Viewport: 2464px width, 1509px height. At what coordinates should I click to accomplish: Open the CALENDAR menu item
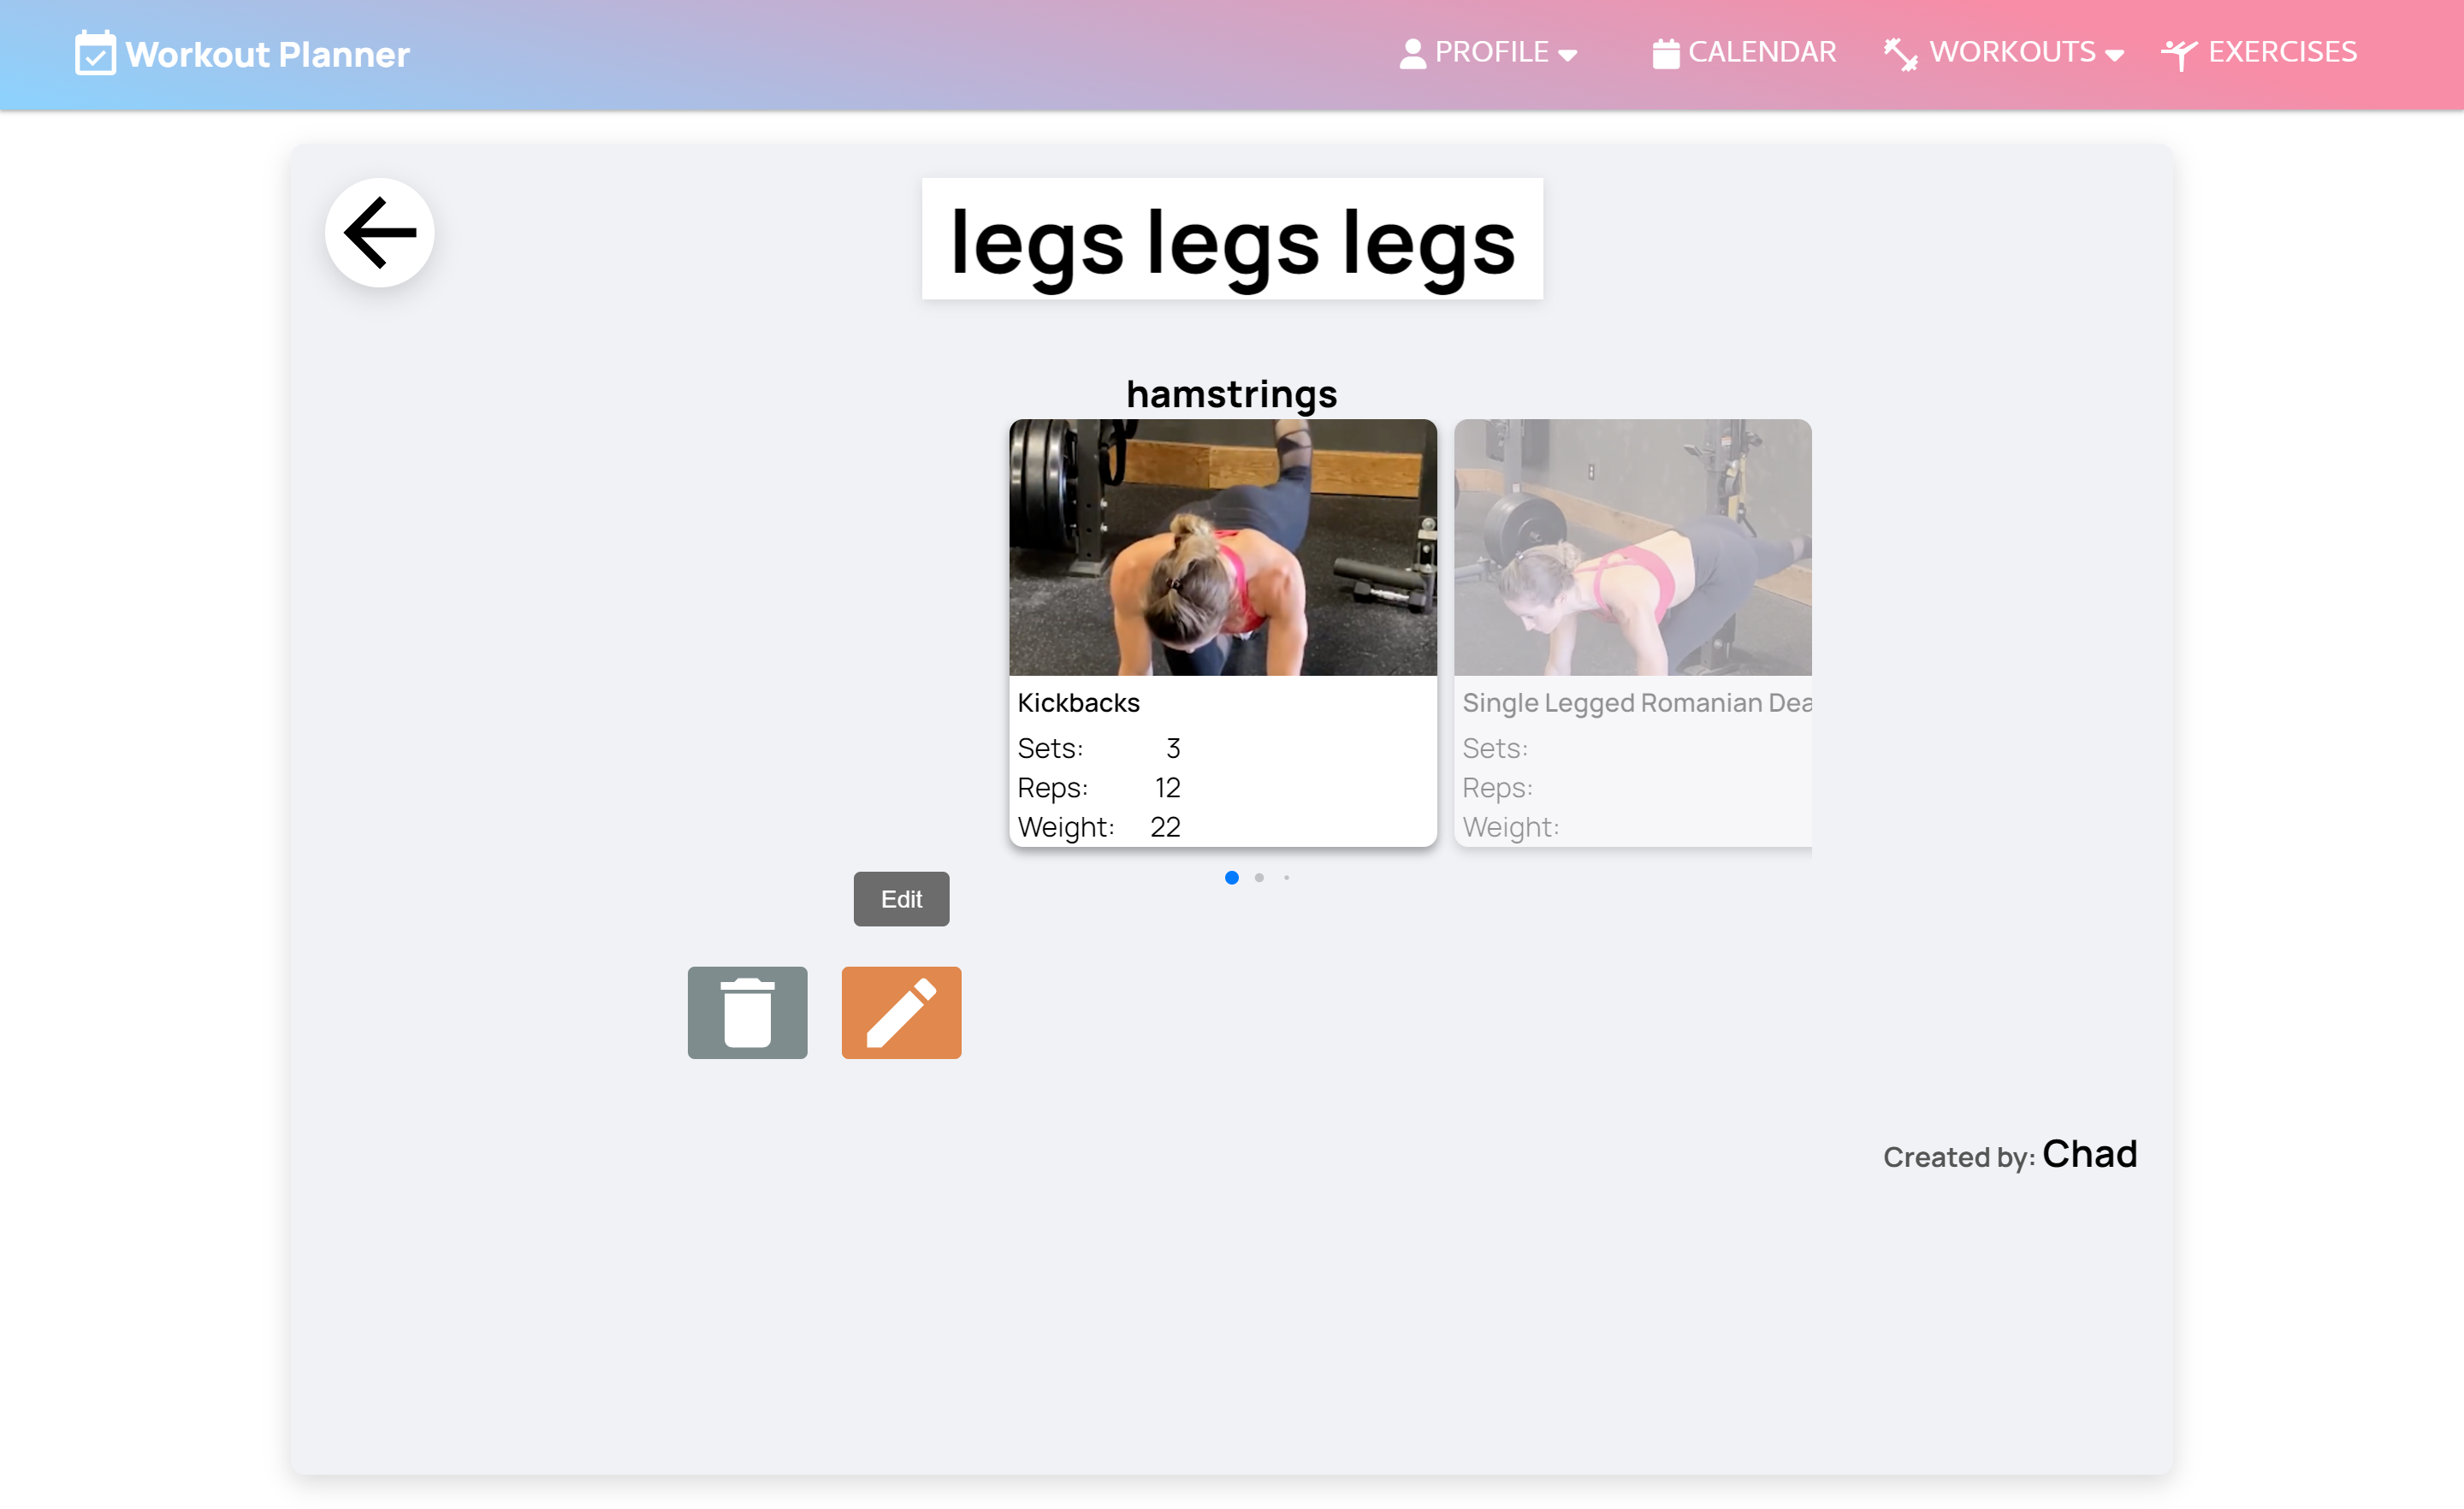point(1761,52)
